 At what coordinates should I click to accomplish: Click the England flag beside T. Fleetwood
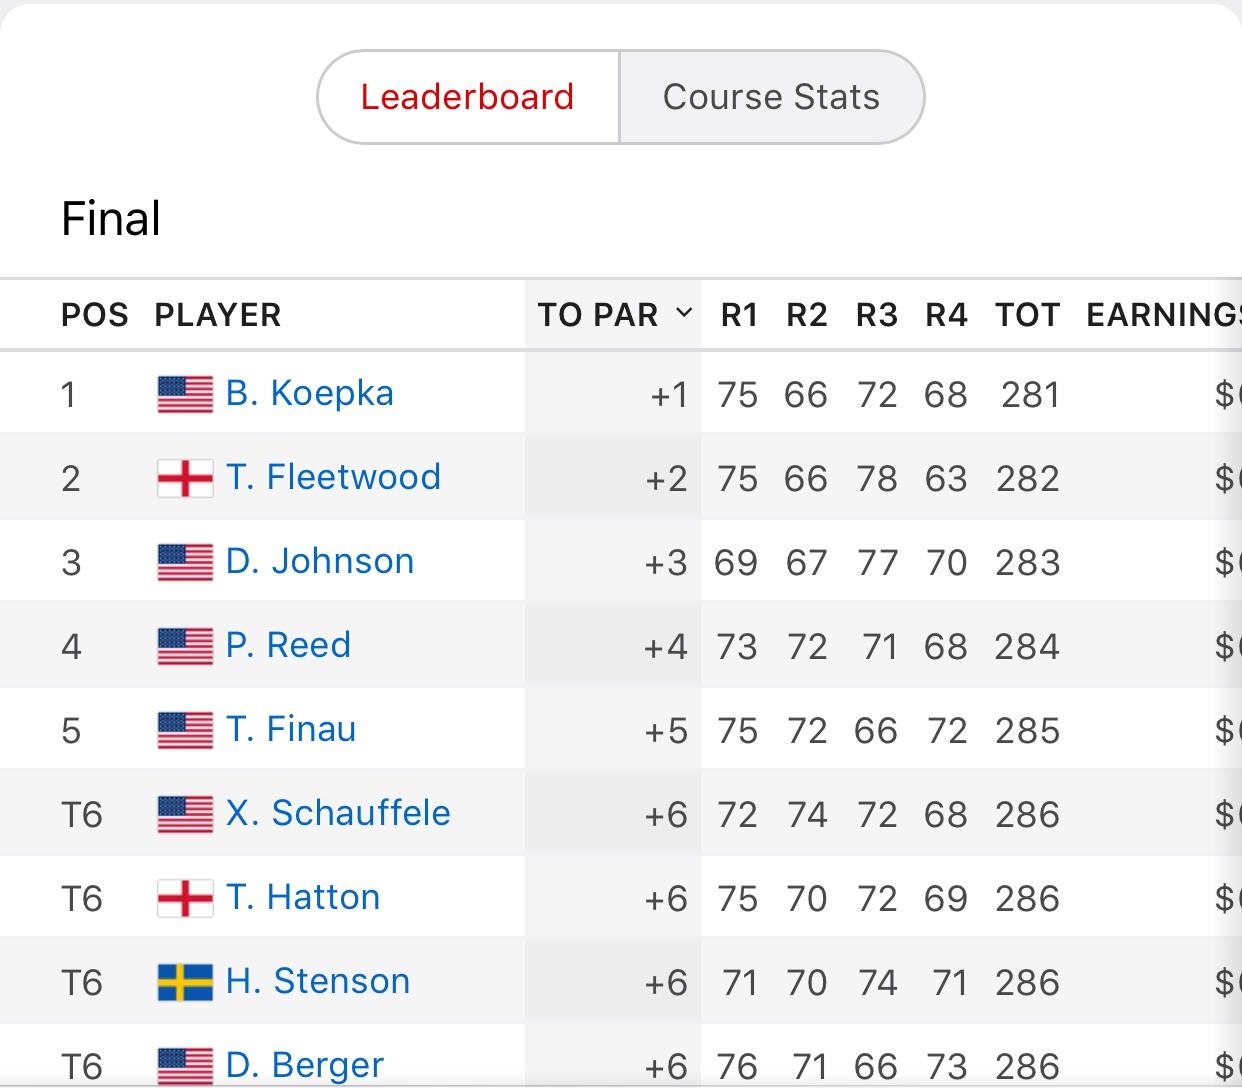[184, 477]
